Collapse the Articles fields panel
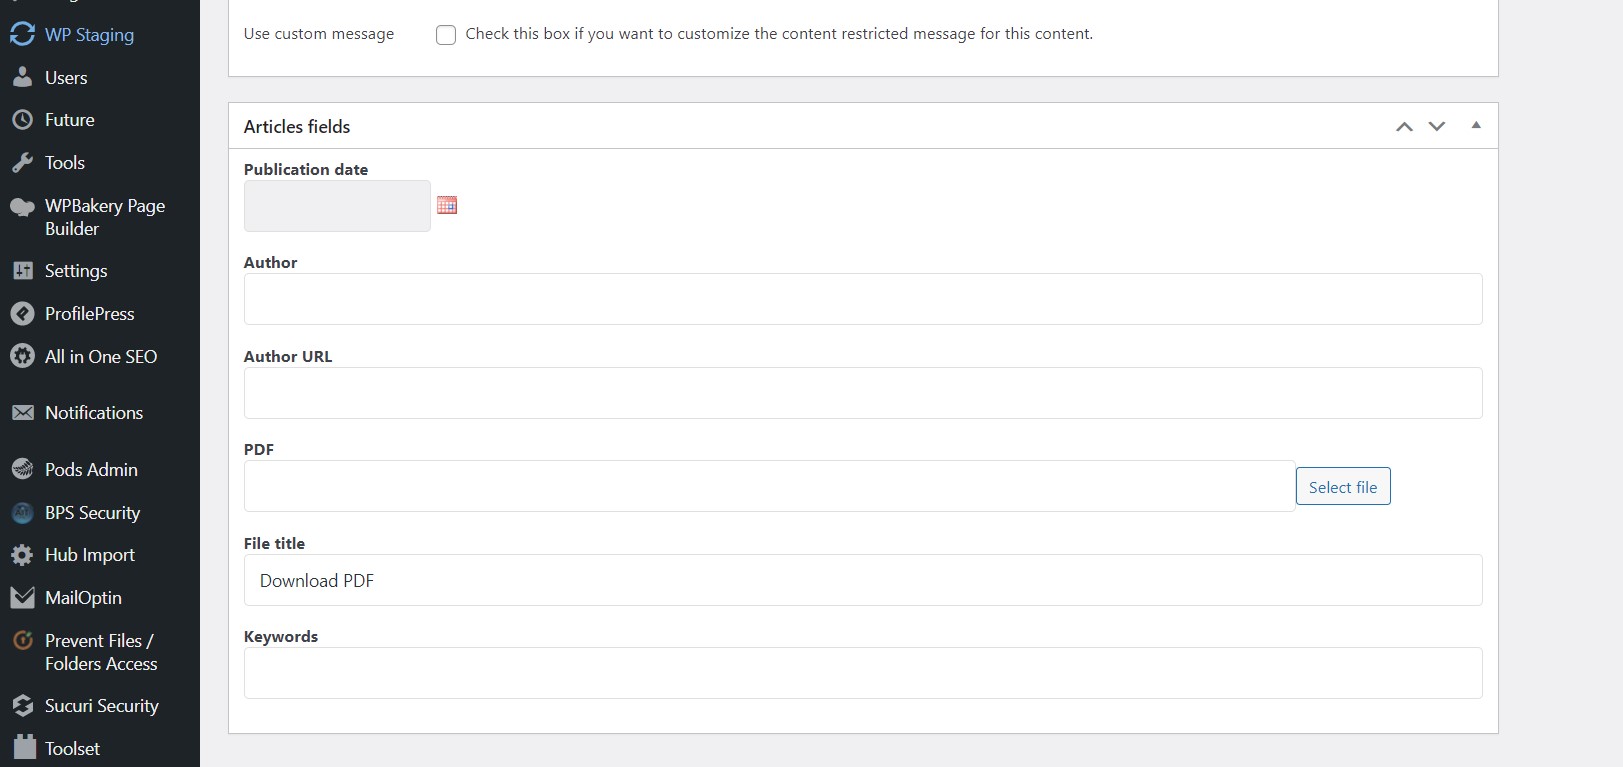This screenshot has height=767, width=1623. pyautogui.click(x=1476, y=125)
